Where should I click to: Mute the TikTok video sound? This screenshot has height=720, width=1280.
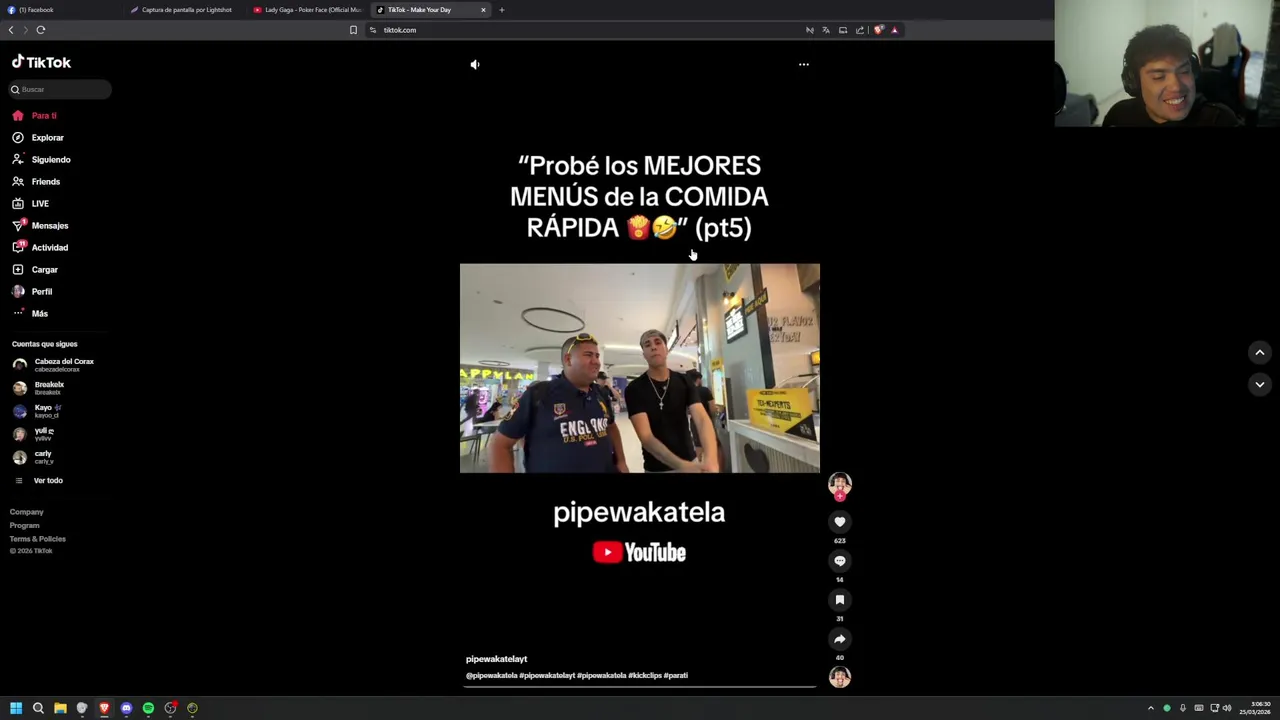(x=475, y=64)
